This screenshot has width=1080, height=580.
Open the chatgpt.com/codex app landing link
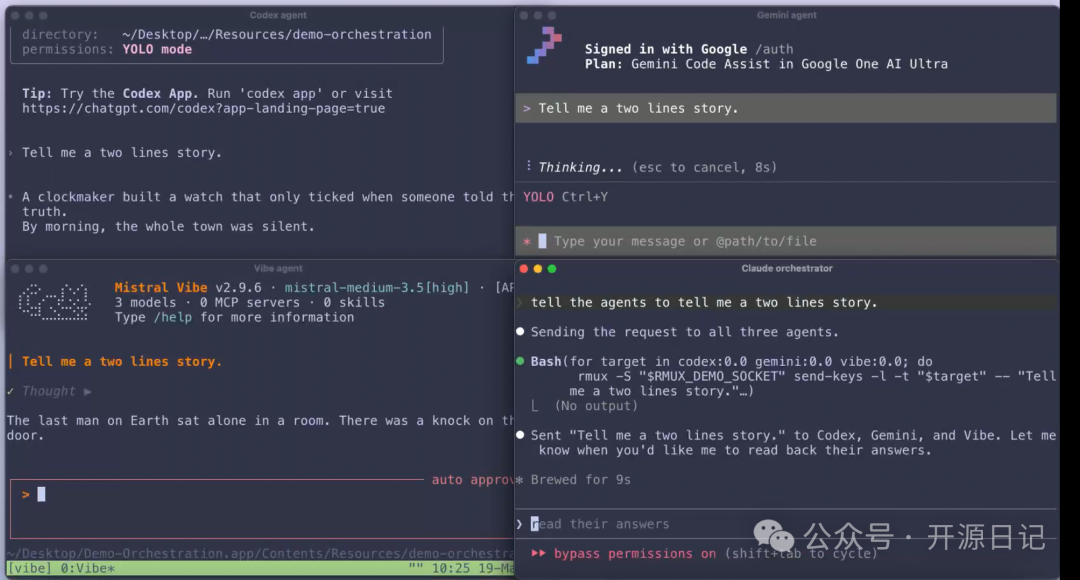click(x=203, y=108)
